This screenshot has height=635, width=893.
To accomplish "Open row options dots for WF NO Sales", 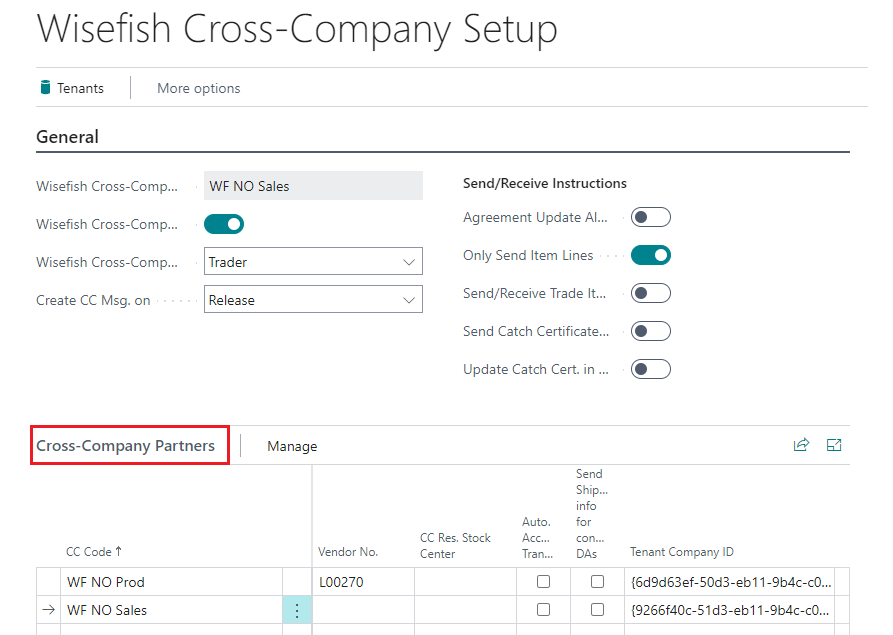I will 297,610.
